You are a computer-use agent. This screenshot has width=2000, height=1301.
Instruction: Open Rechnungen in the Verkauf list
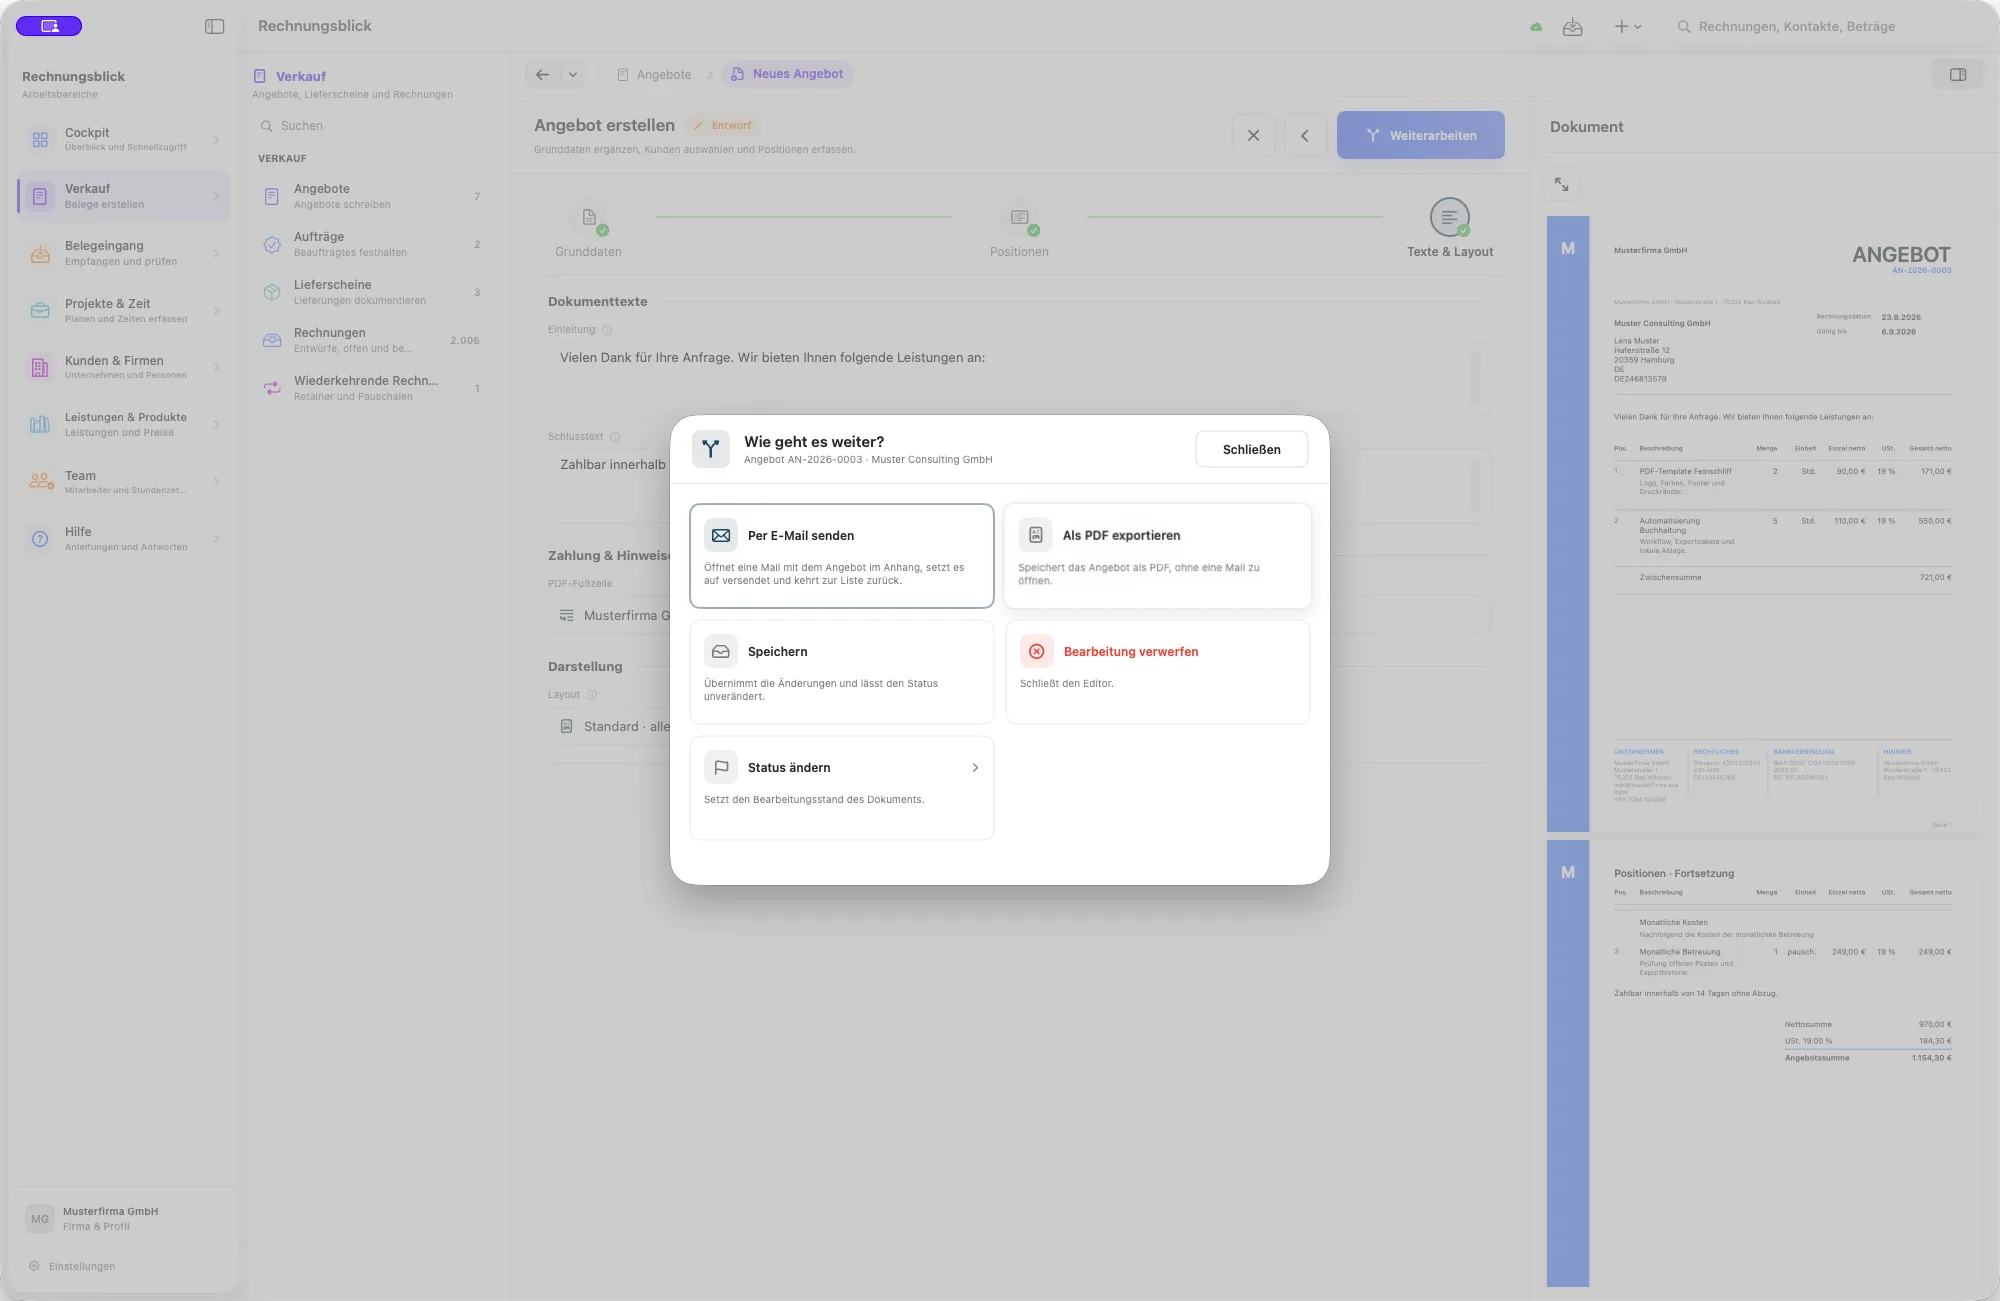coord(372,340)
